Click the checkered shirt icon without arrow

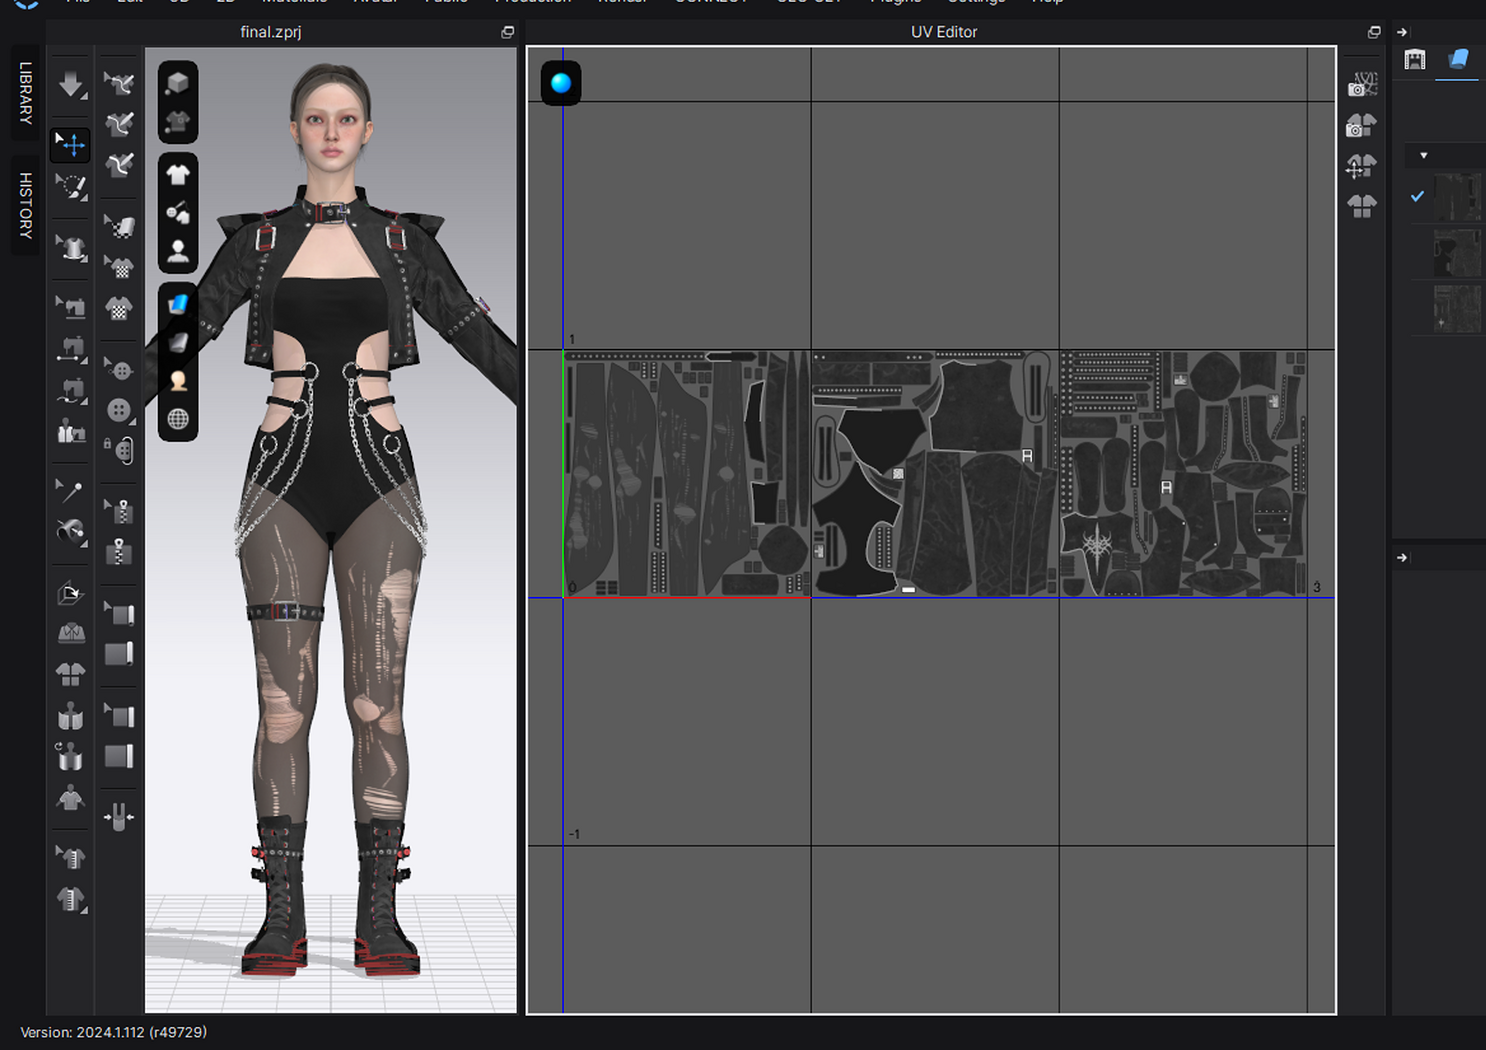point(119,308)
